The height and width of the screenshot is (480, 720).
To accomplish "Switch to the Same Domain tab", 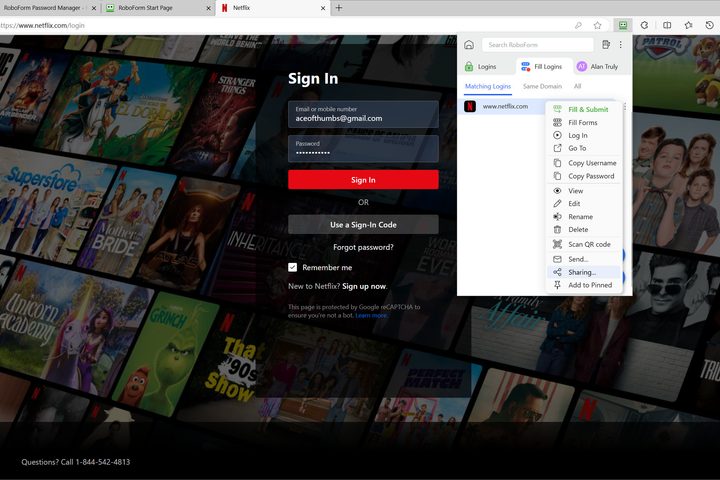I will pyautogui.click(x=542, y=86).
